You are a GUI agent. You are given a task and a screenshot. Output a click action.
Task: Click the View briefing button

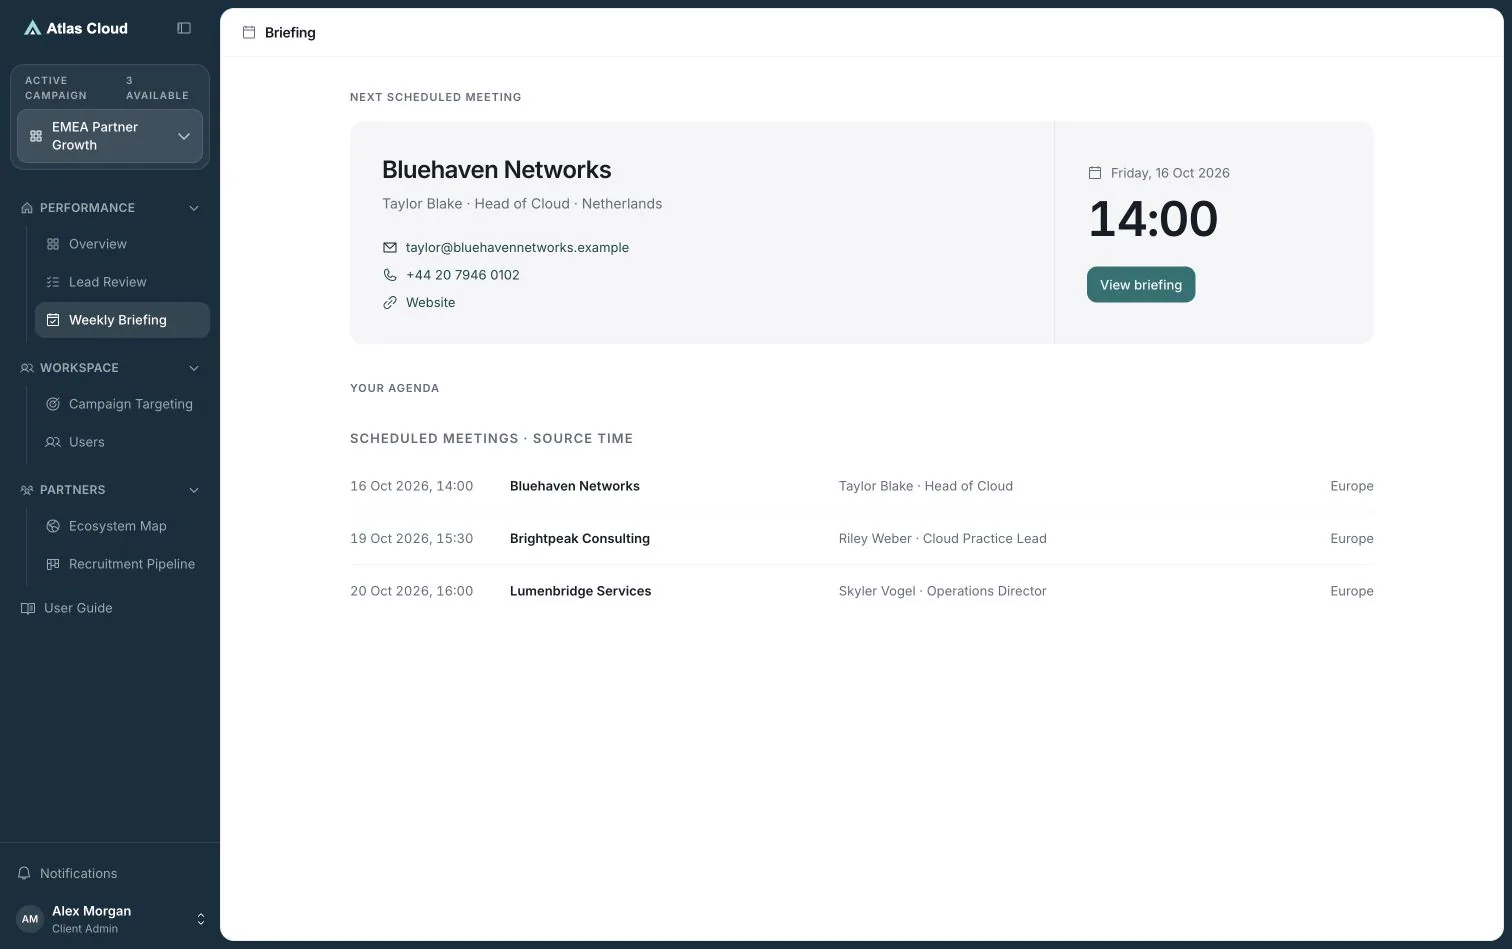click(1141, 284)
